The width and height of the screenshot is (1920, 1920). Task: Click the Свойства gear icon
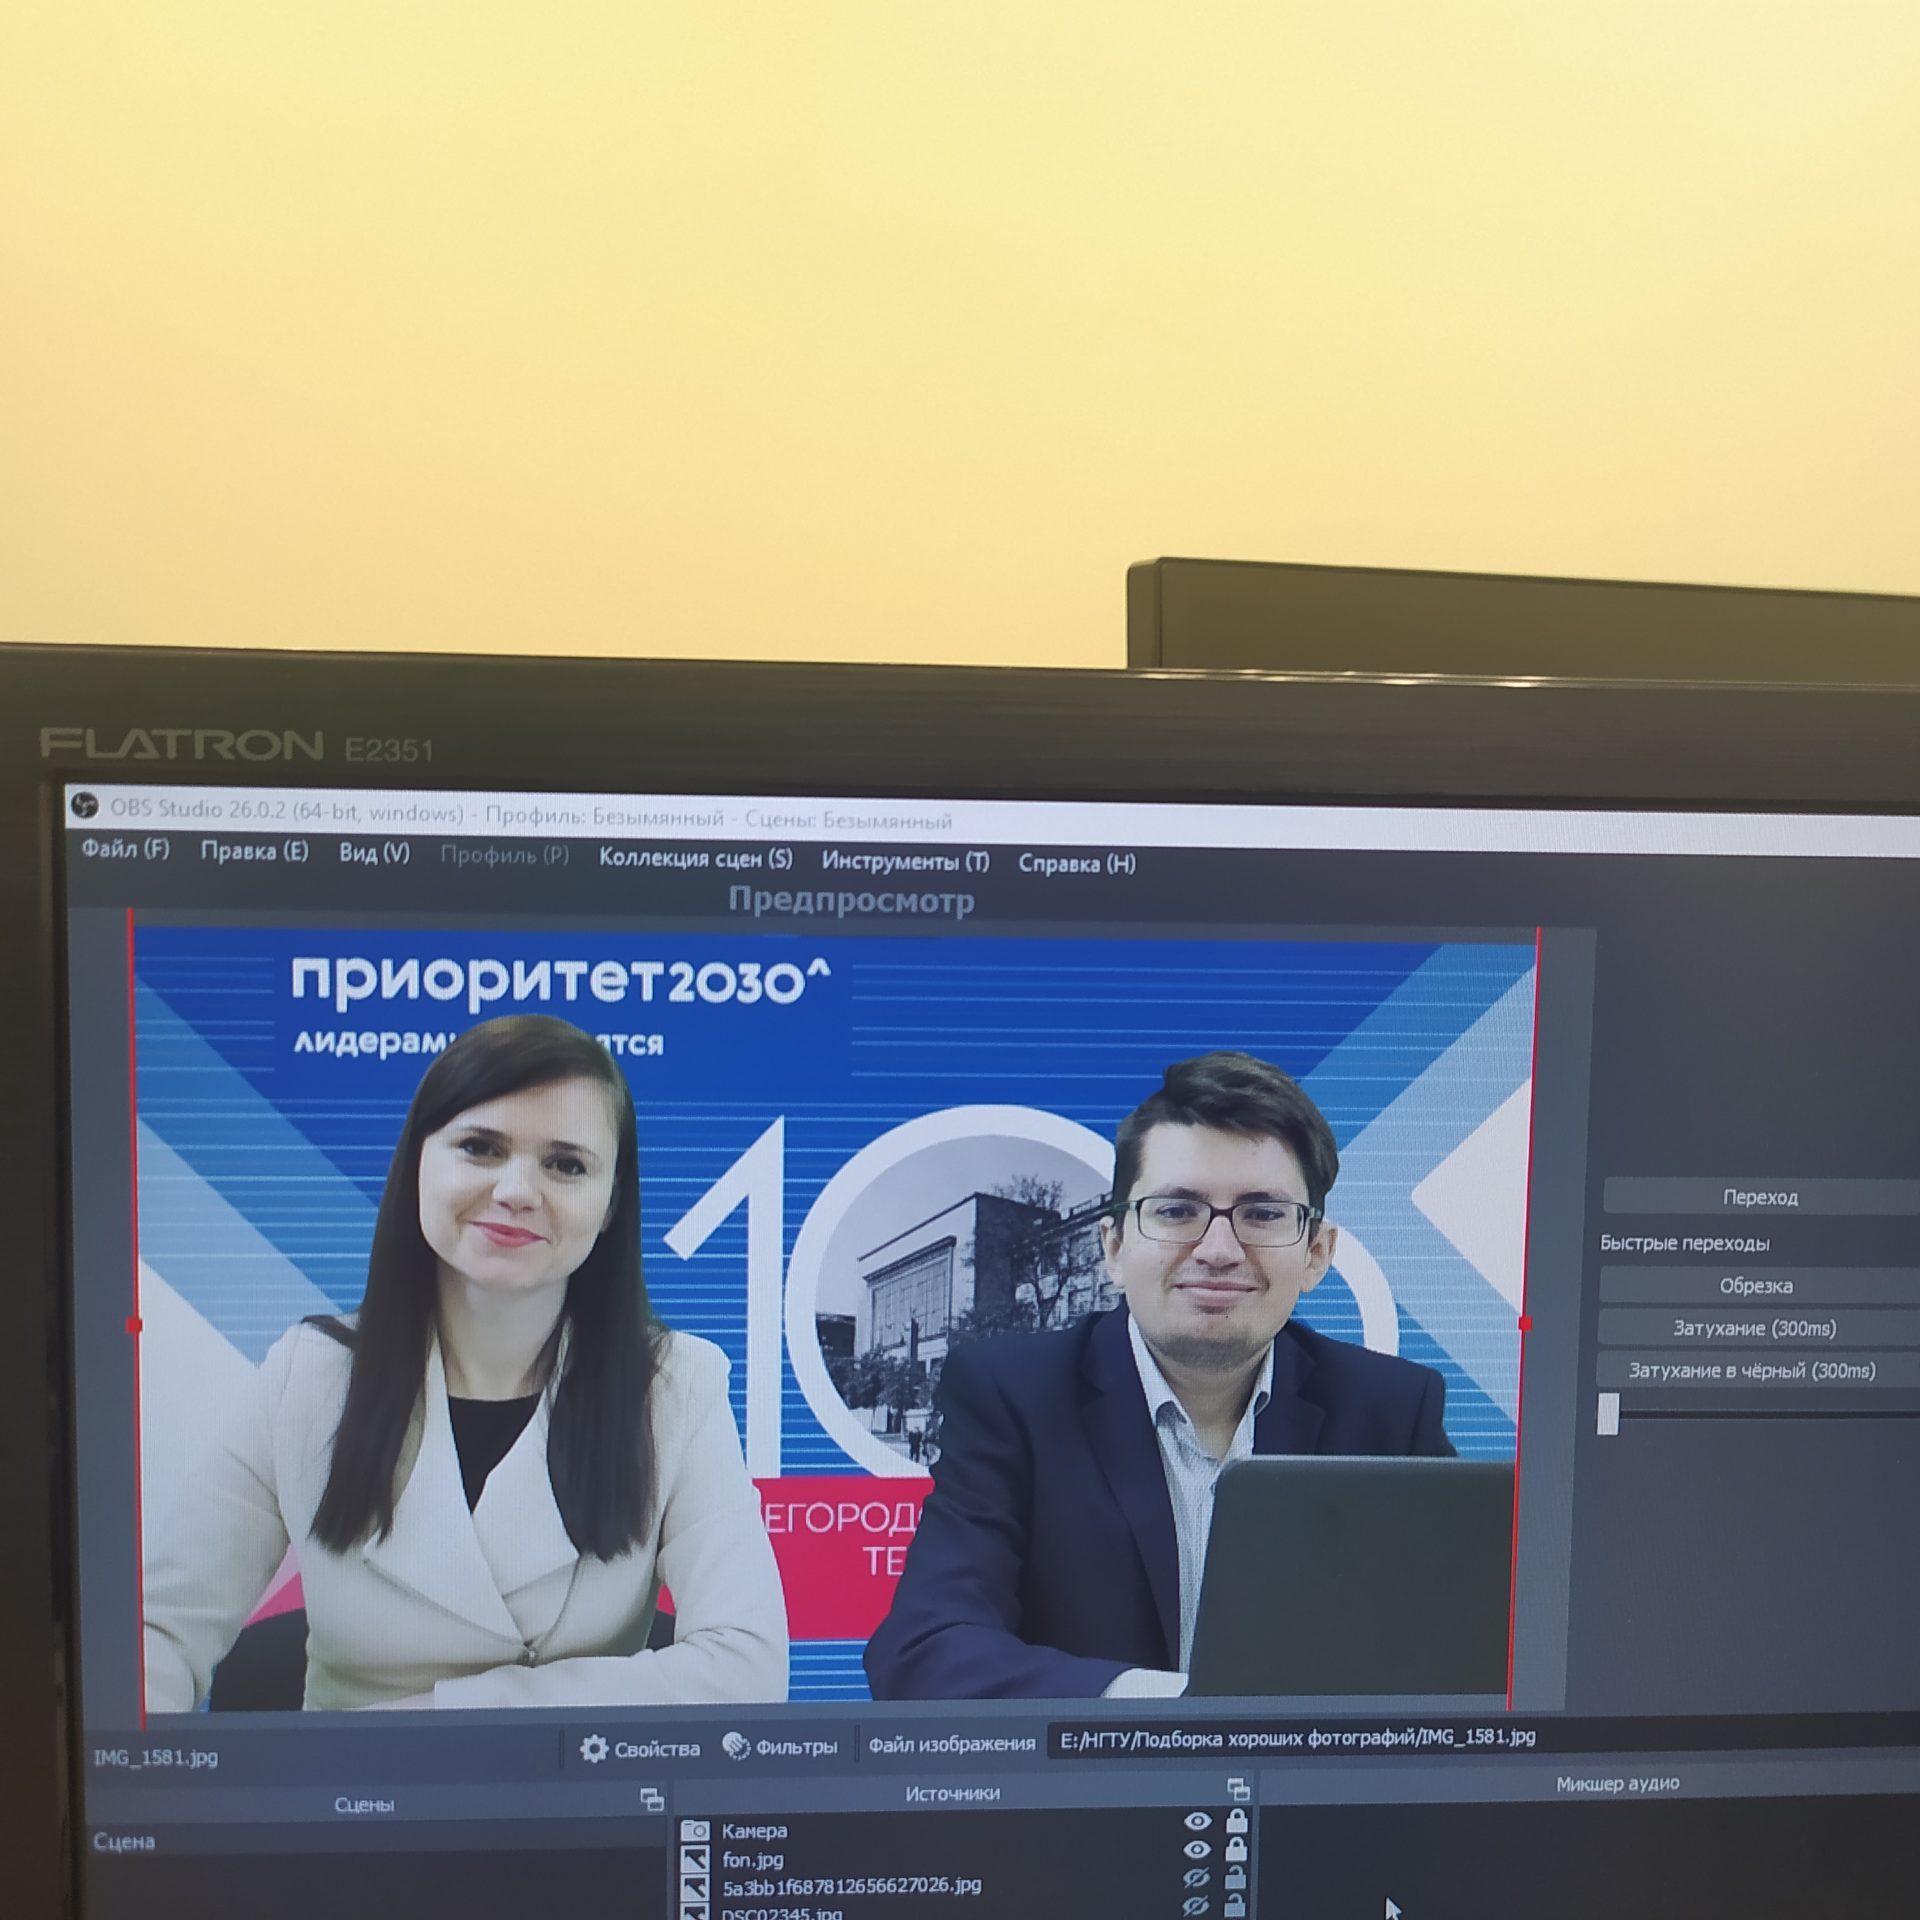(x=594, y=1748)
